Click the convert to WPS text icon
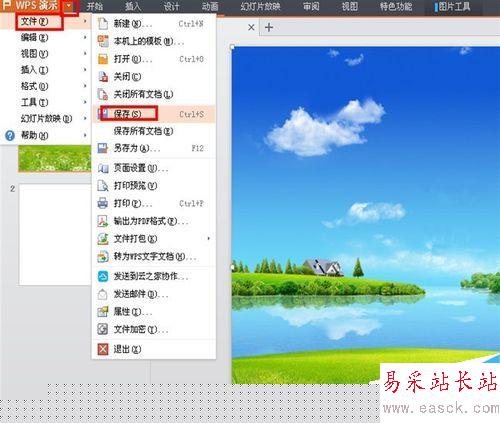Viewport: 500px width, 423px height. tap(103, 256)
